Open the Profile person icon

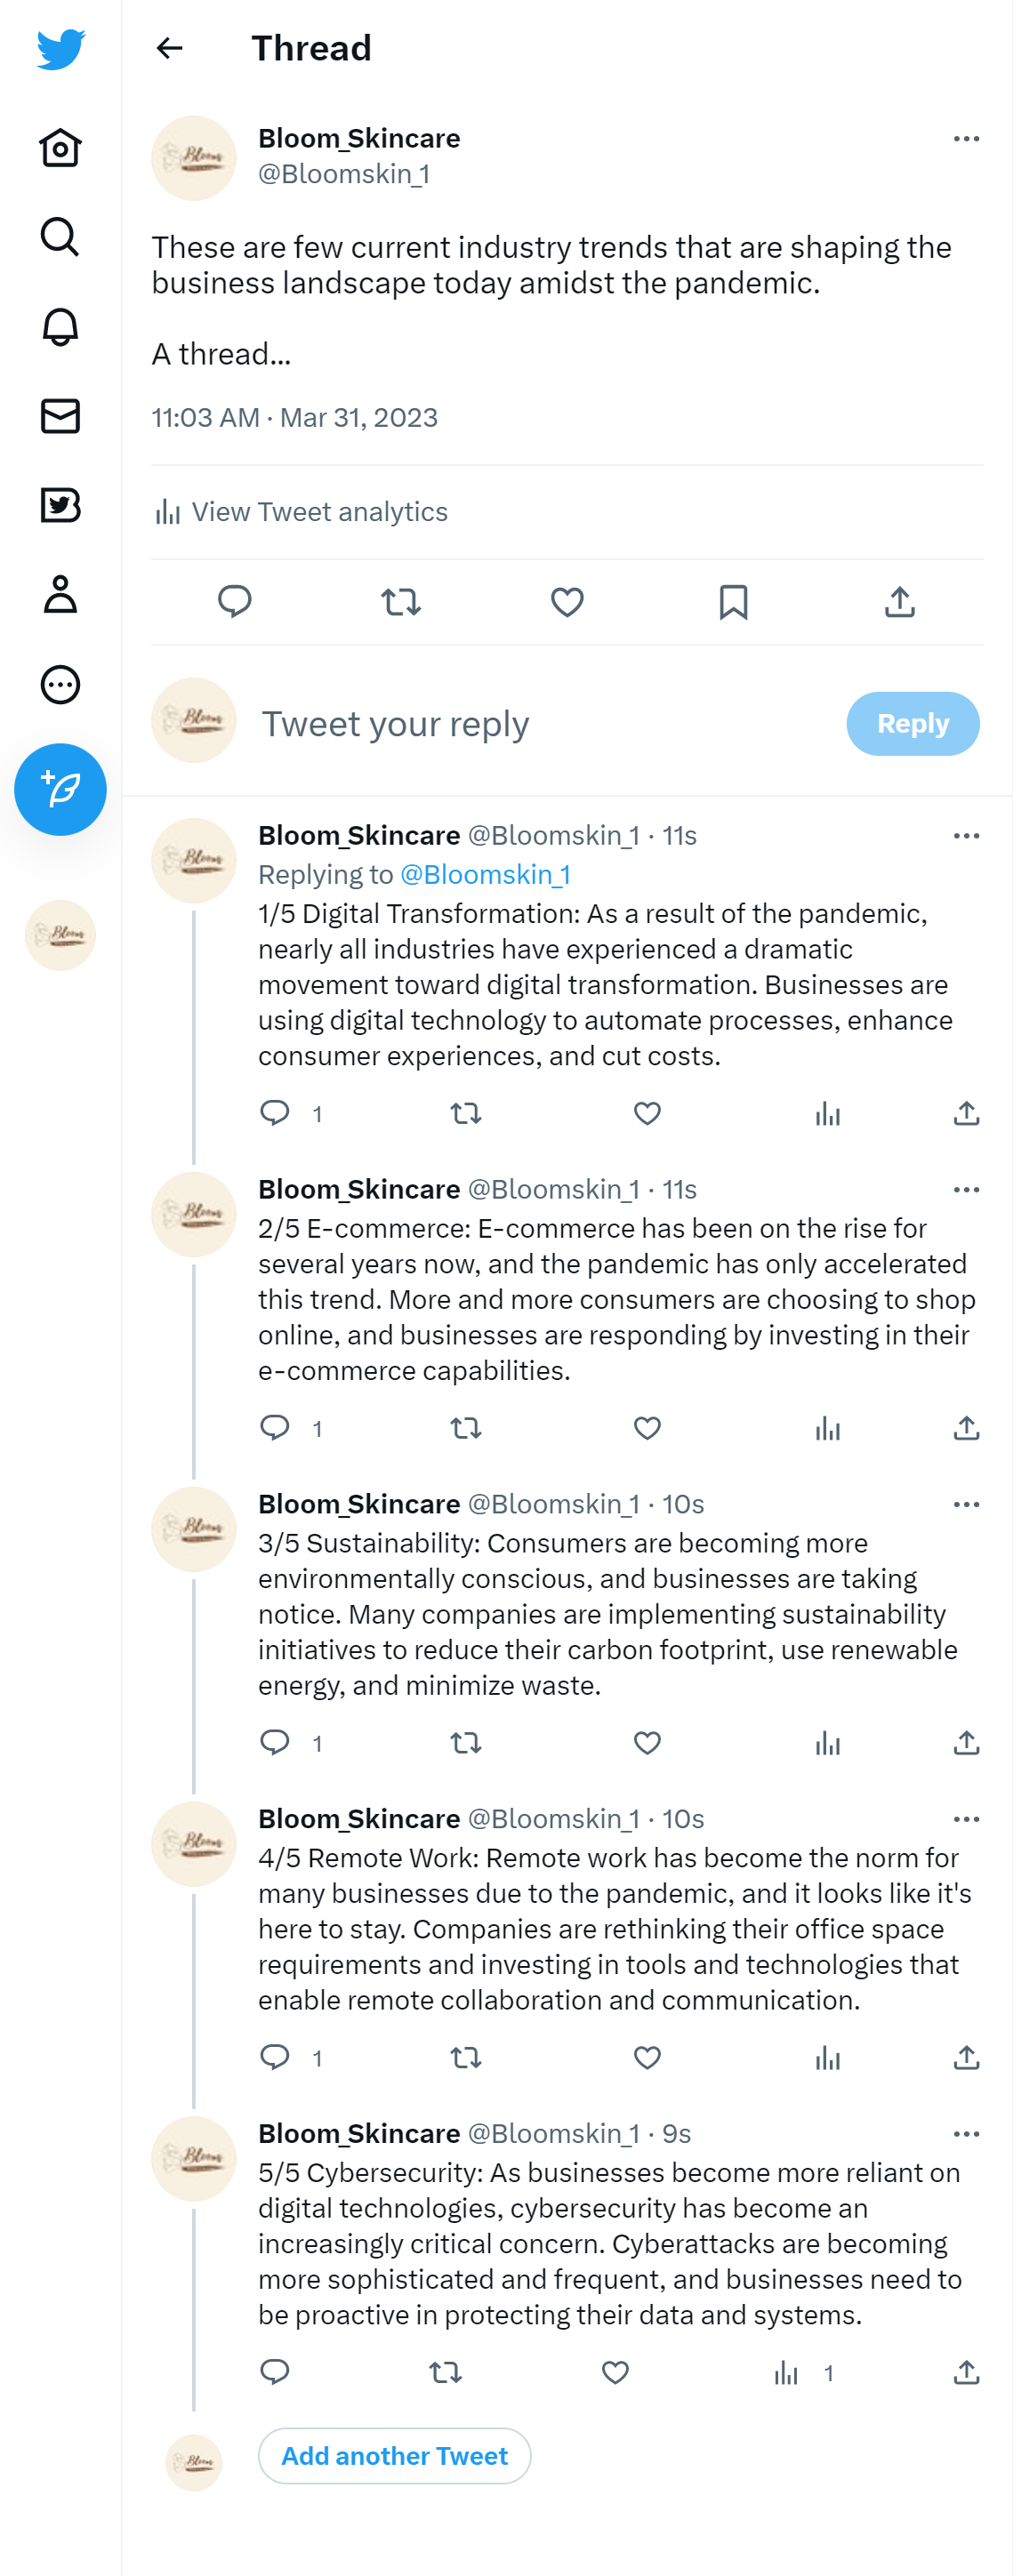tap(60, 594)
